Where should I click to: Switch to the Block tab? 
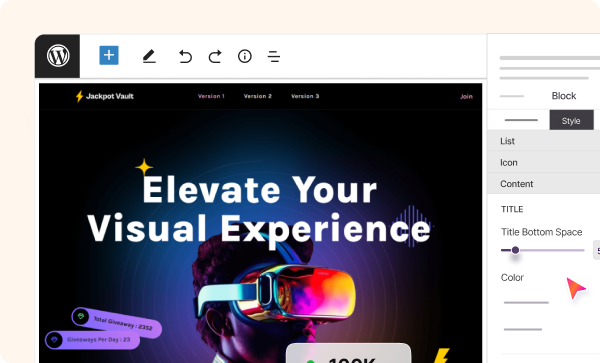564,96
